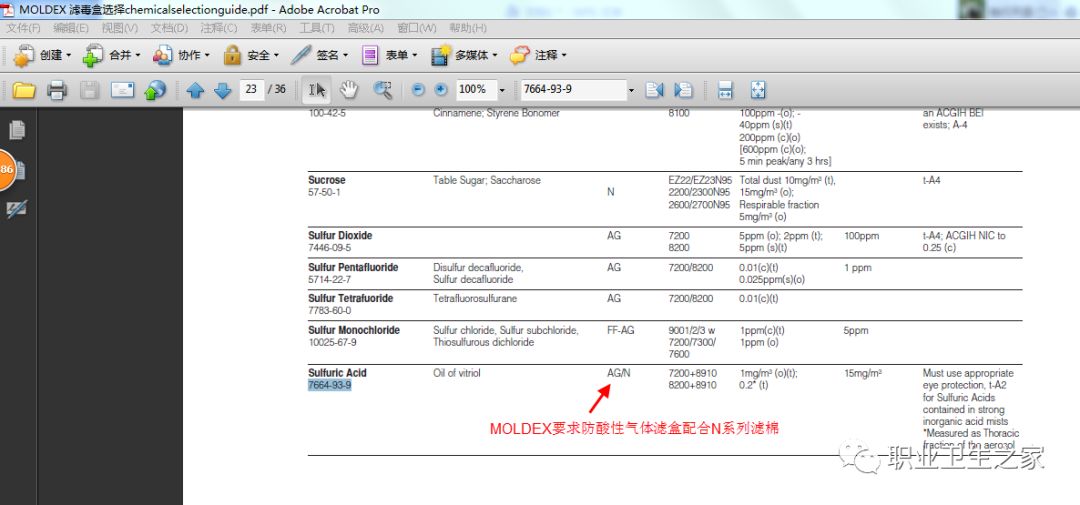Go to previous page with up arrow
The height and width of the screenshot is (505, 1080).
pos(196,90)
